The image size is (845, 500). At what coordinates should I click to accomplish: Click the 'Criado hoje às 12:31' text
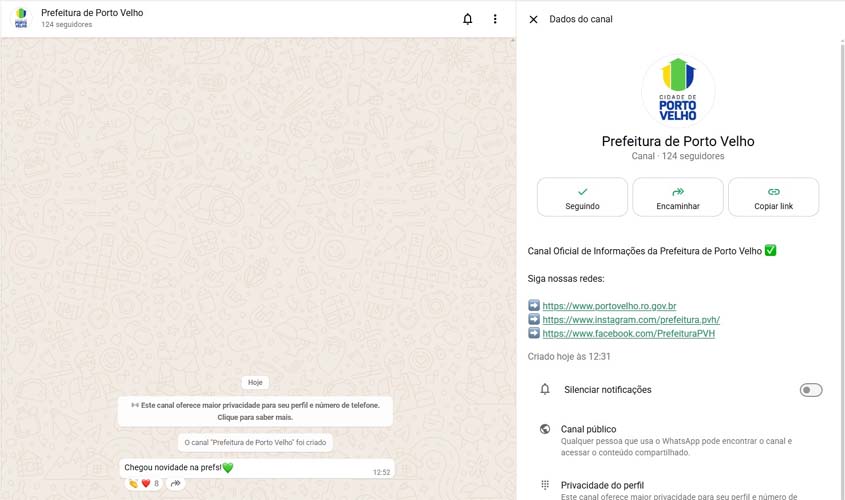(569, 356)
